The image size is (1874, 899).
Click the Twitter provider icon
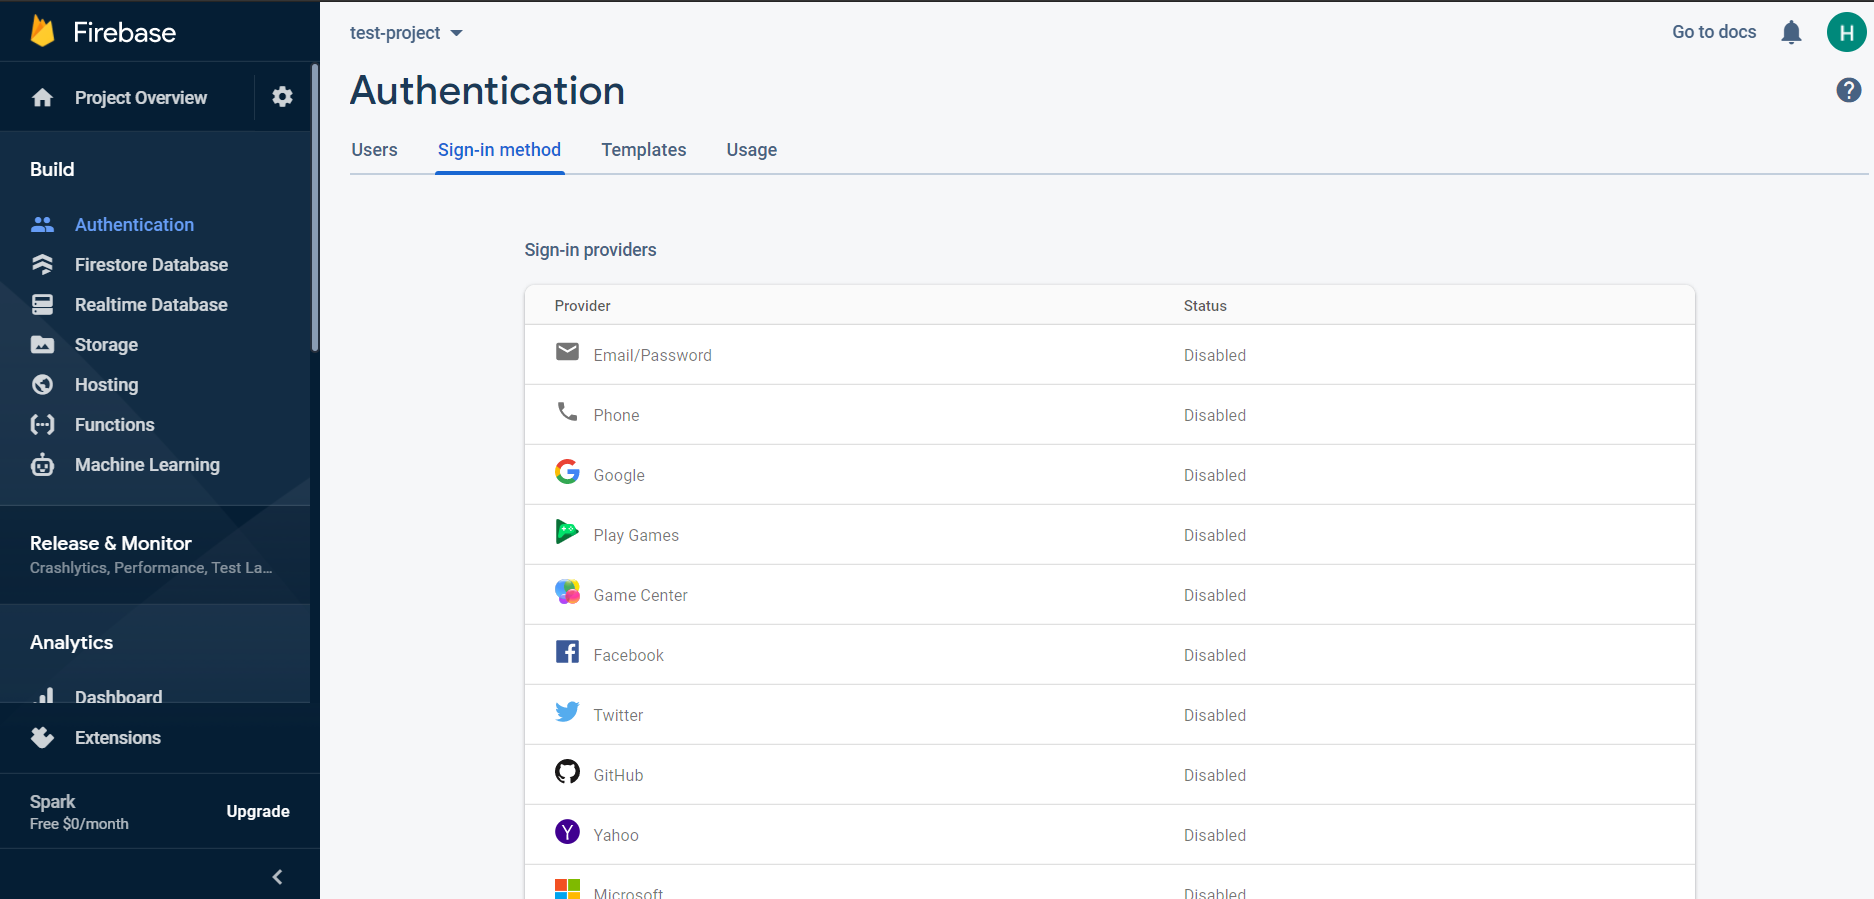pyautogui.click(x=567, y=712)
